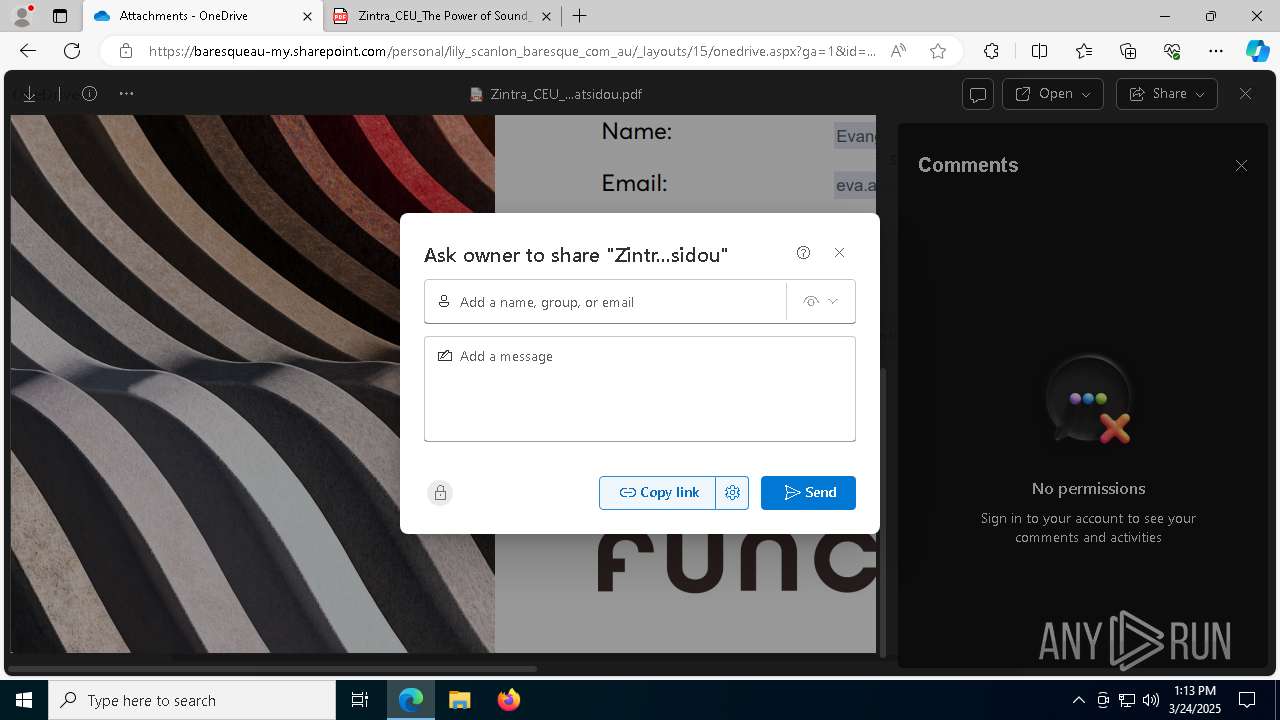Viewport: 1280px width, 720px height.
Task: Close the Zintra_CEU PDF tab
Action: pos(546,16)
